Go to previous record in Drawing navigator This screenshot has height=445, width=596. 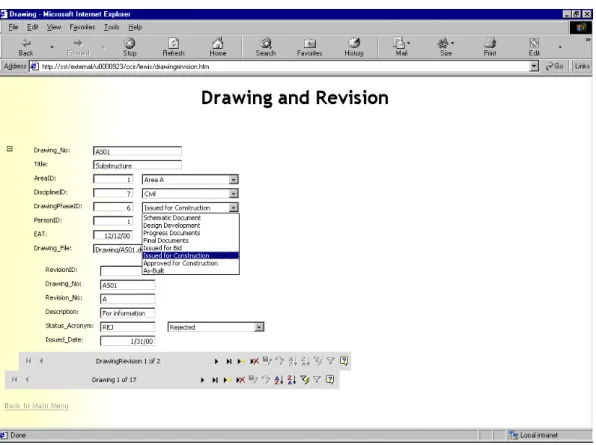(27, 380)
